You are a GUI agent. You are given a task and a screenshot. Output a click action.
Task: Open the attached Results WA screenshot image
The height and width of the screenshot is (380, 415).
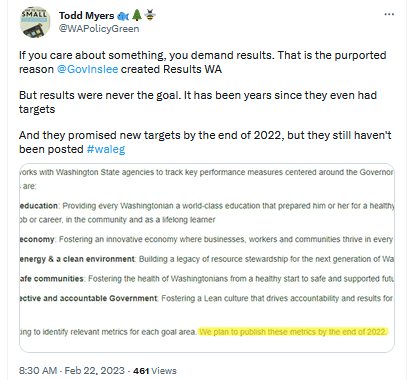coord(207,258)
